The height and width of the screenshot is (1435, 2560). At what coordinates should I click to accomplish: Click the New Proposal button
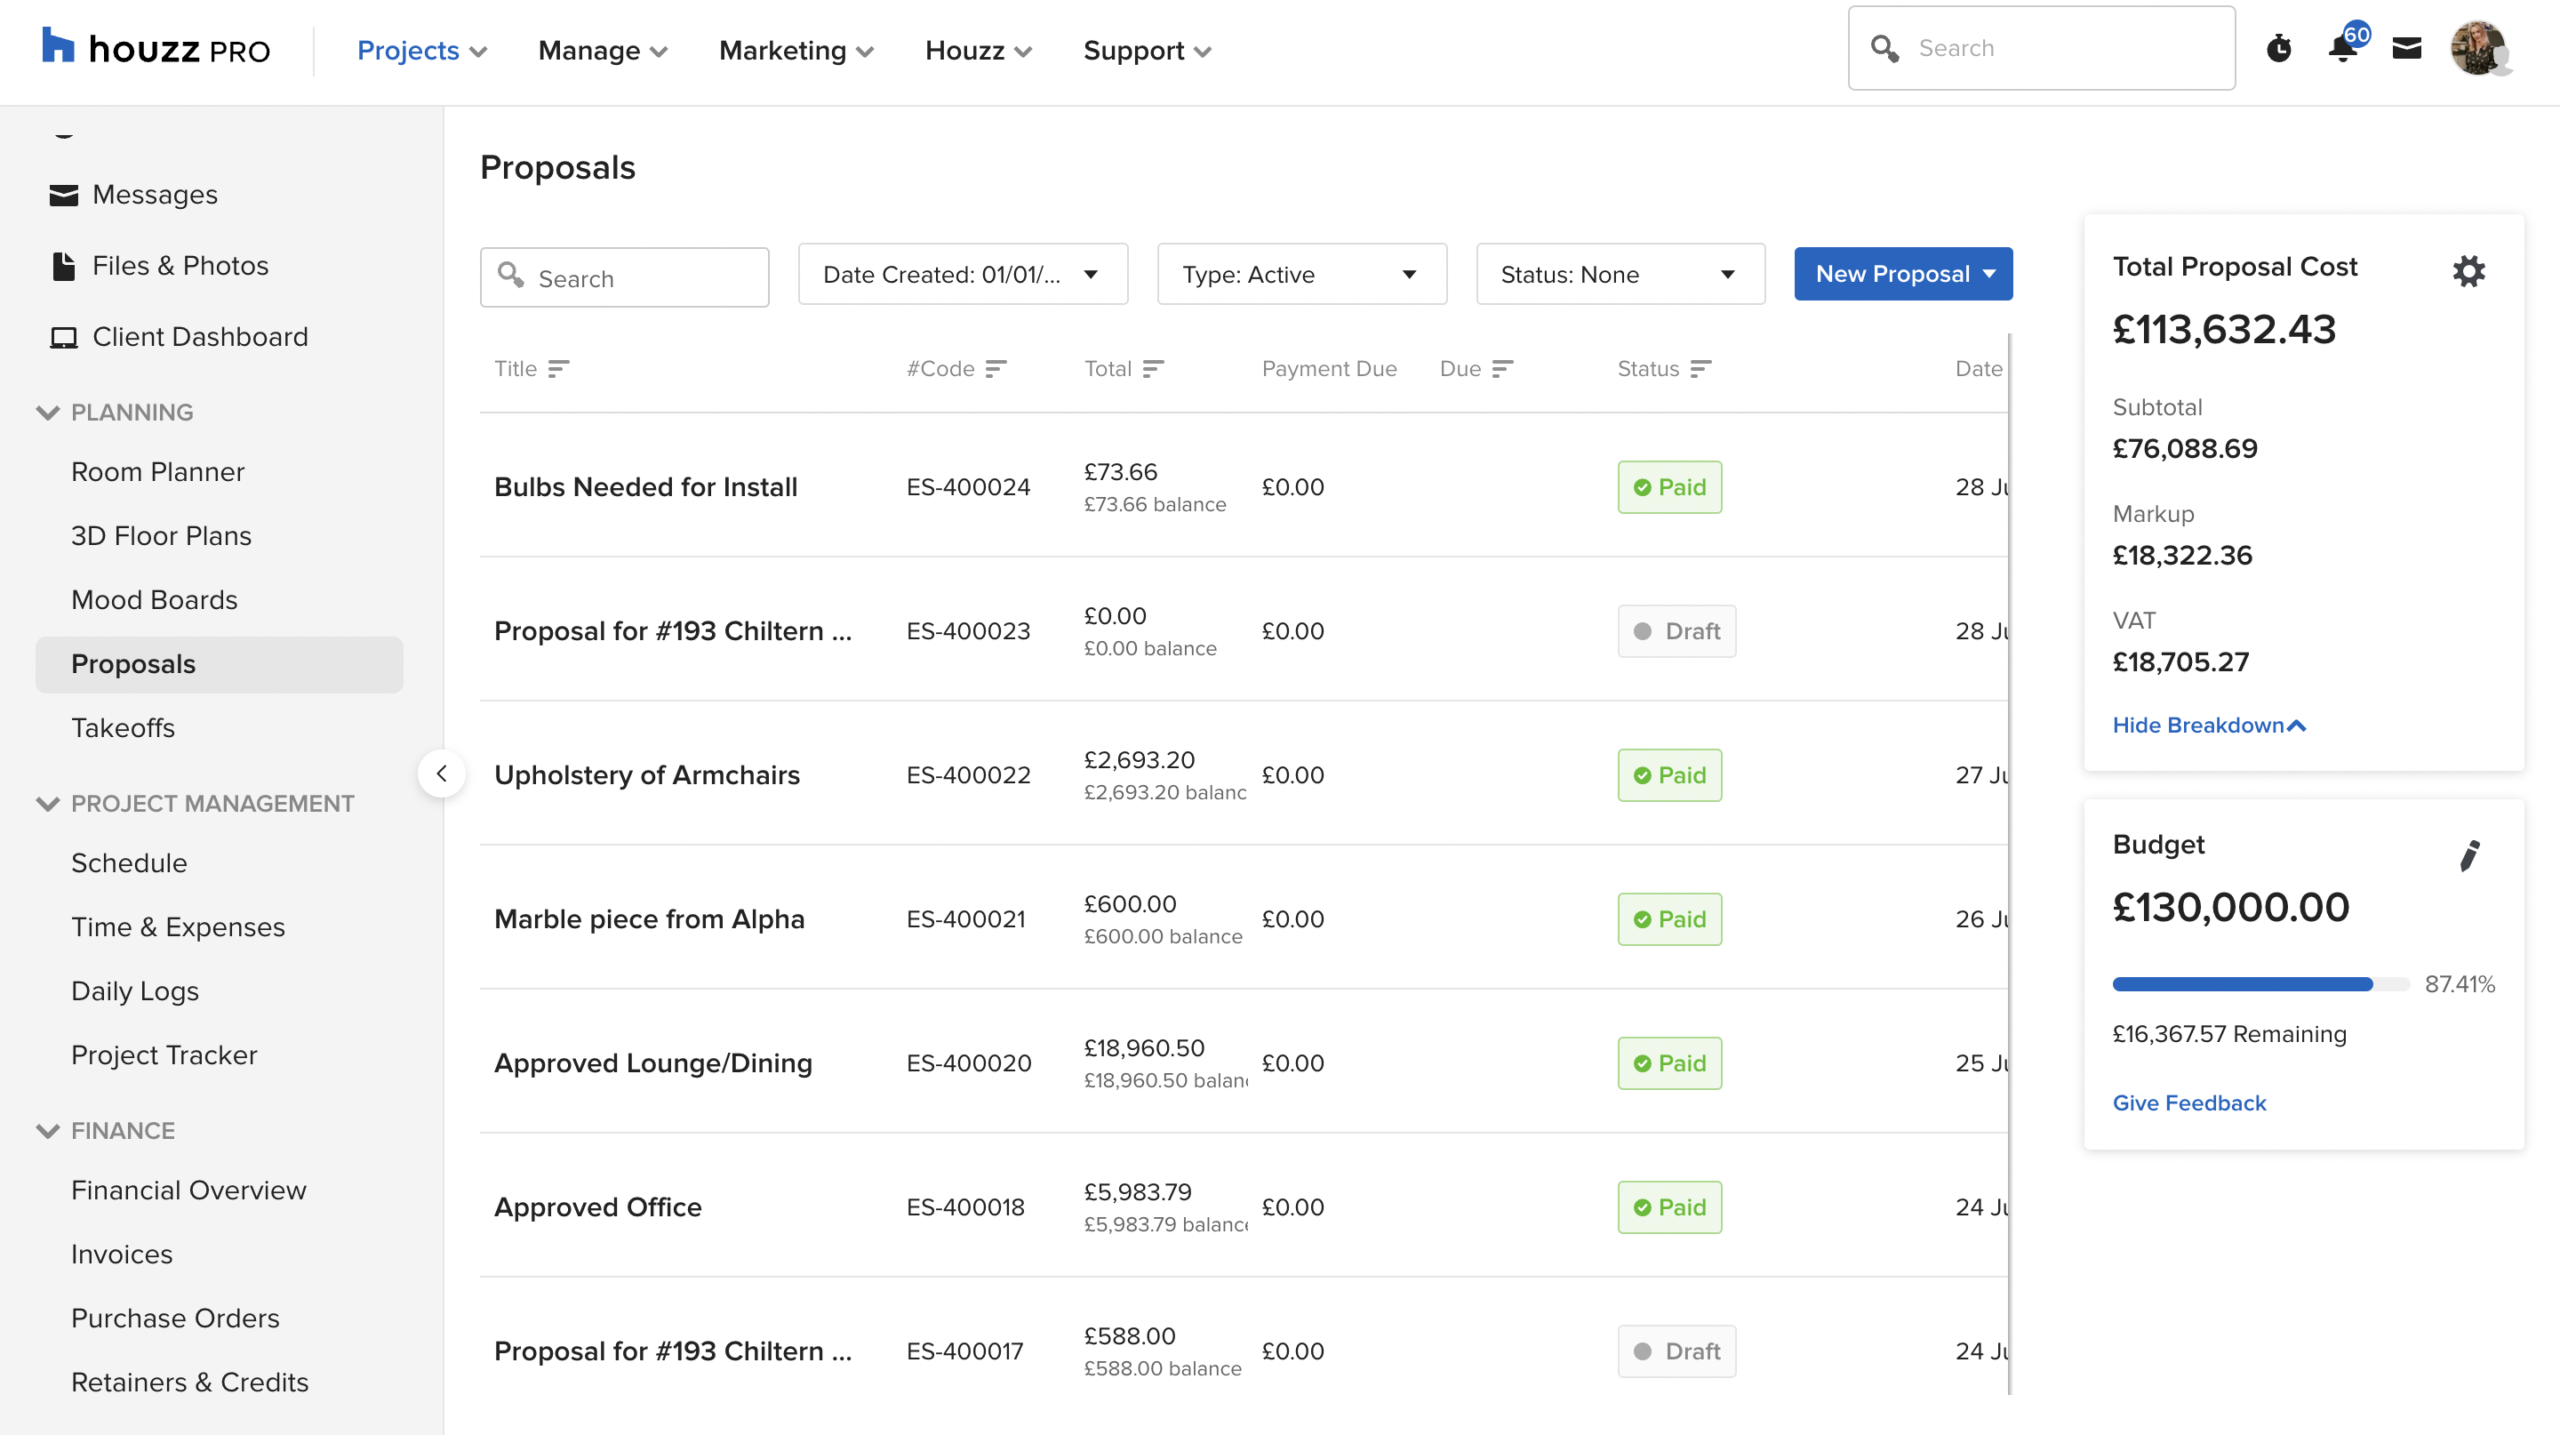(x=1902, y=274)
